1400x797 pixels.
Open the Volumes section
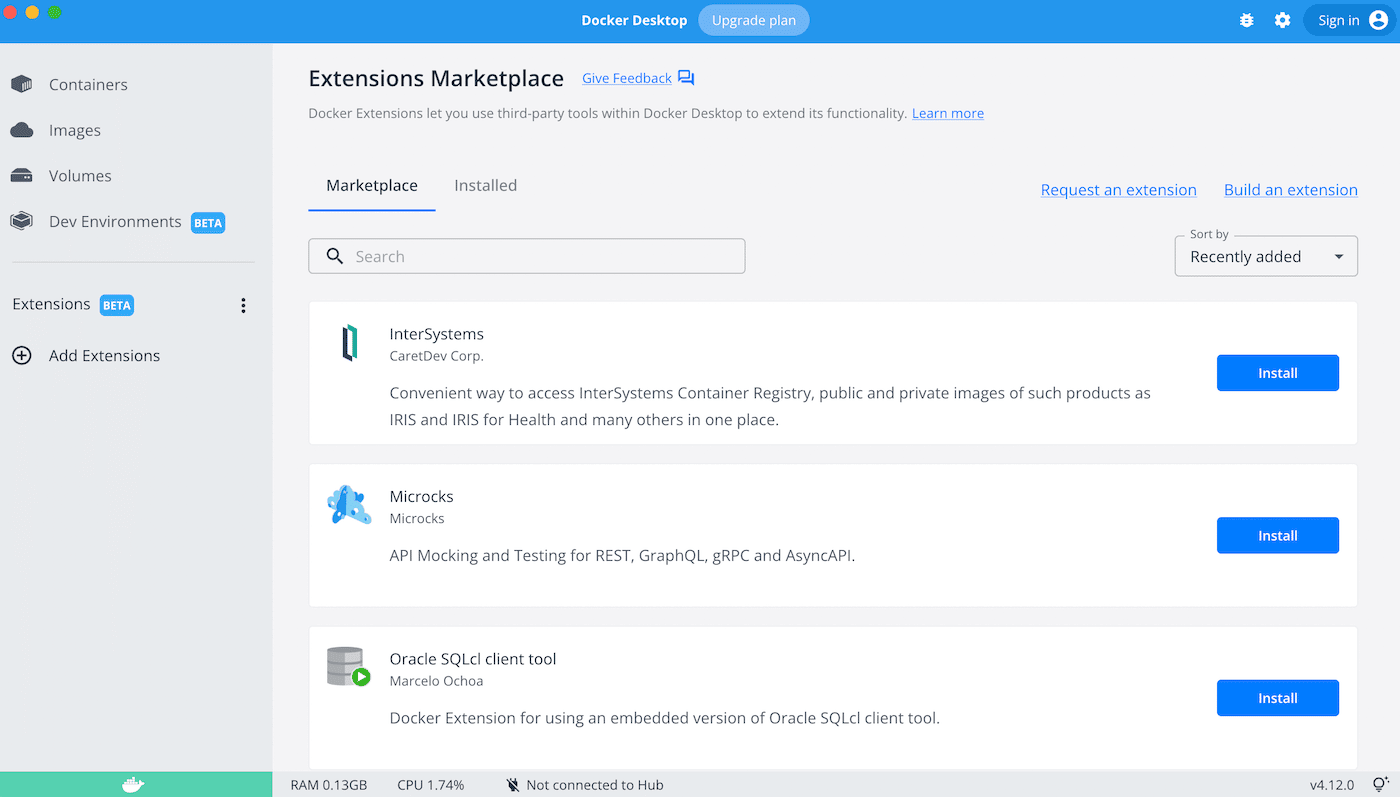pos(80,175)
